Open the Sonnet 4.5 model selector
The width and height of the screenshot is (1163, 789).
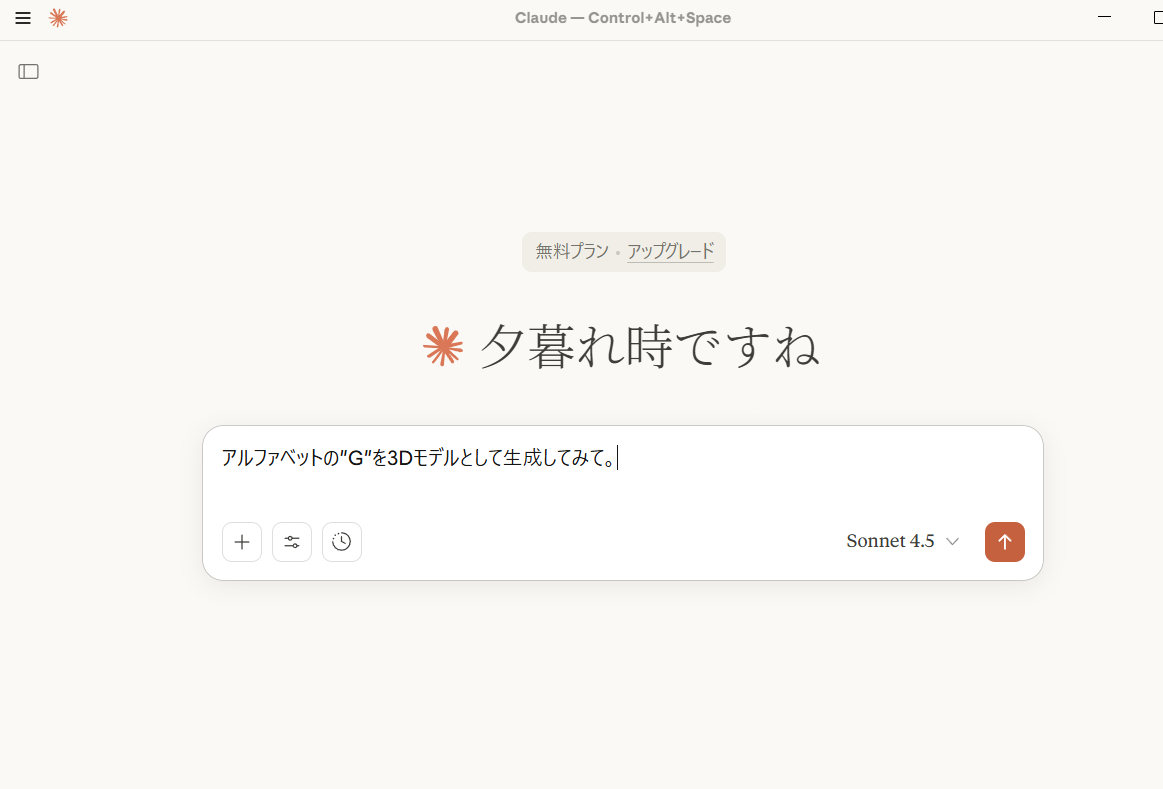click(903, 541)
